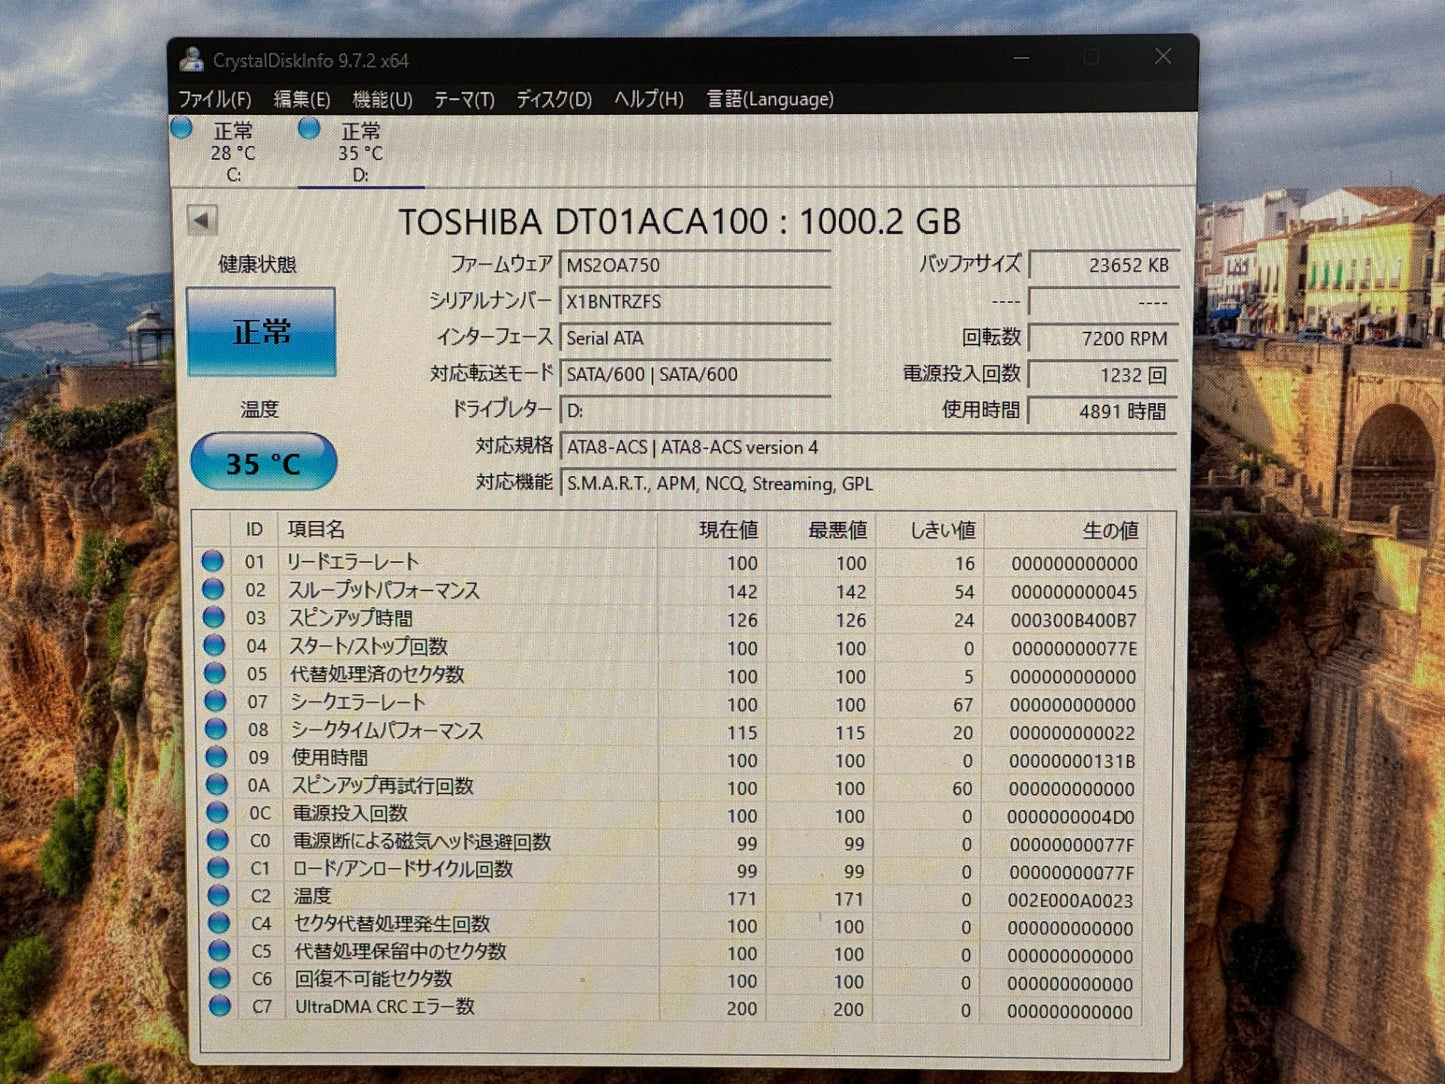The image size is (1445, 1084).
Task: Click the blue status icon for スピンアップ時間
Action: tap(213, 617)
